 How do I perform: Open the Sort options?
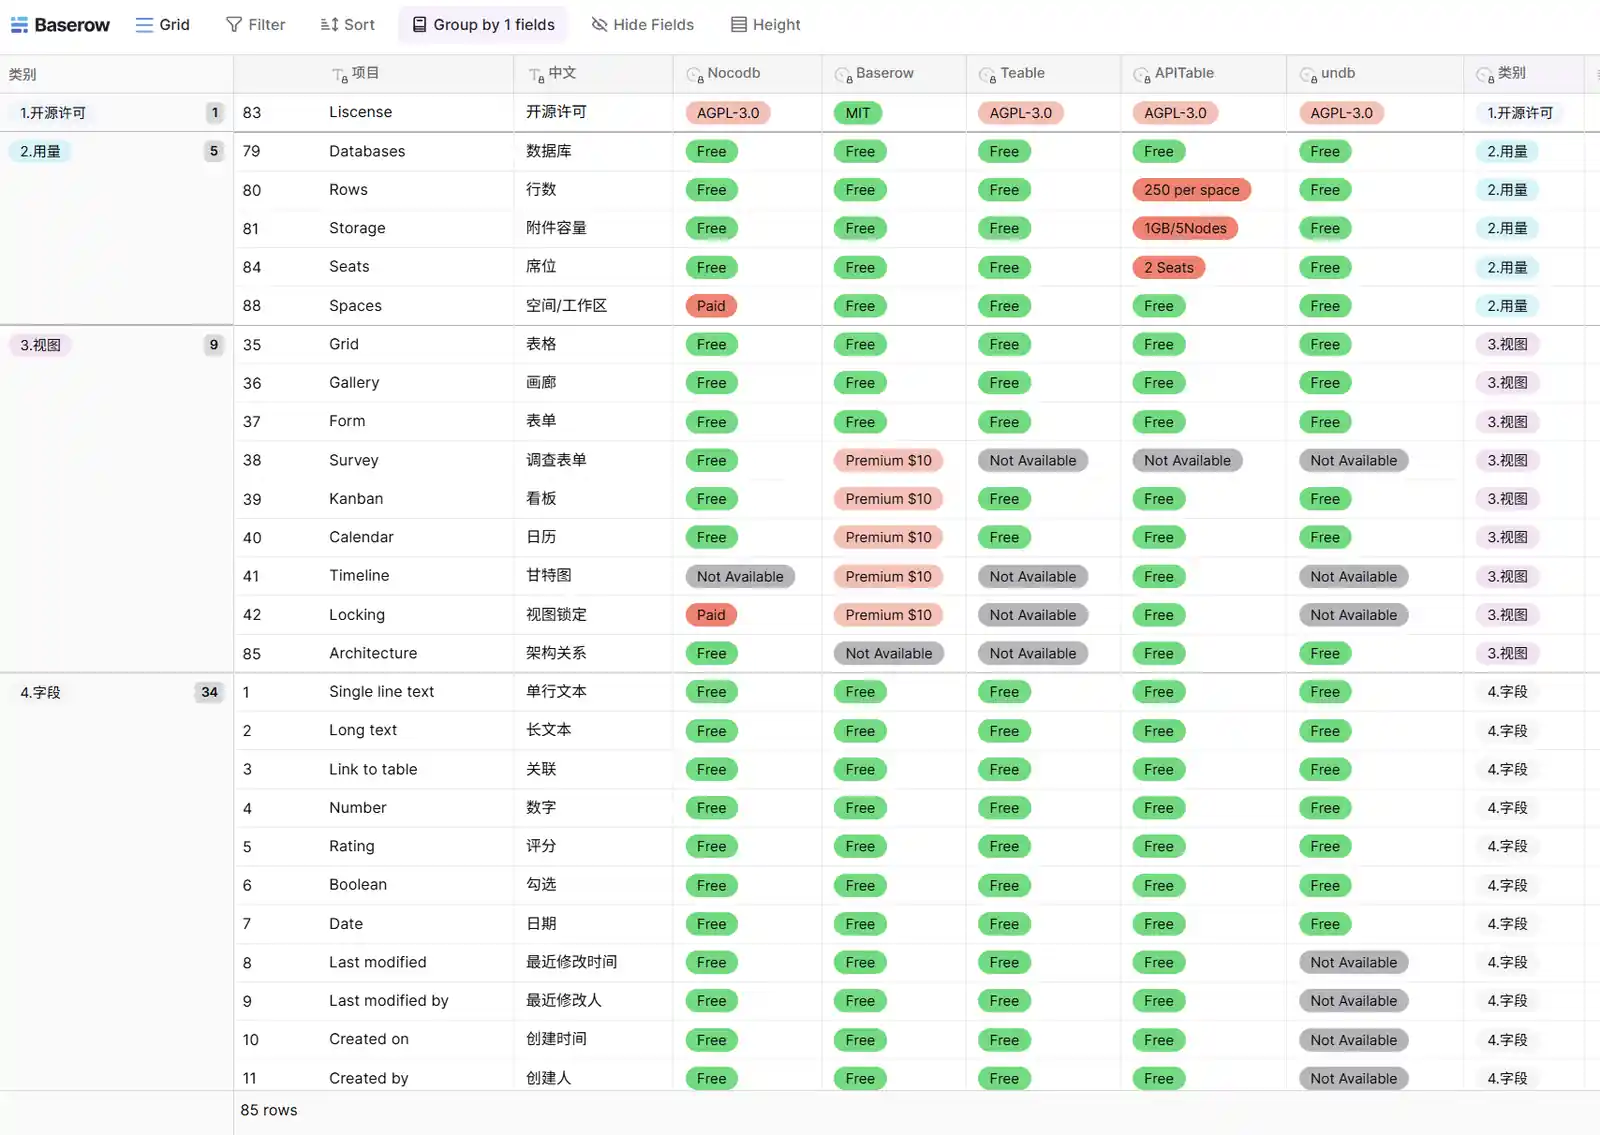347,25
